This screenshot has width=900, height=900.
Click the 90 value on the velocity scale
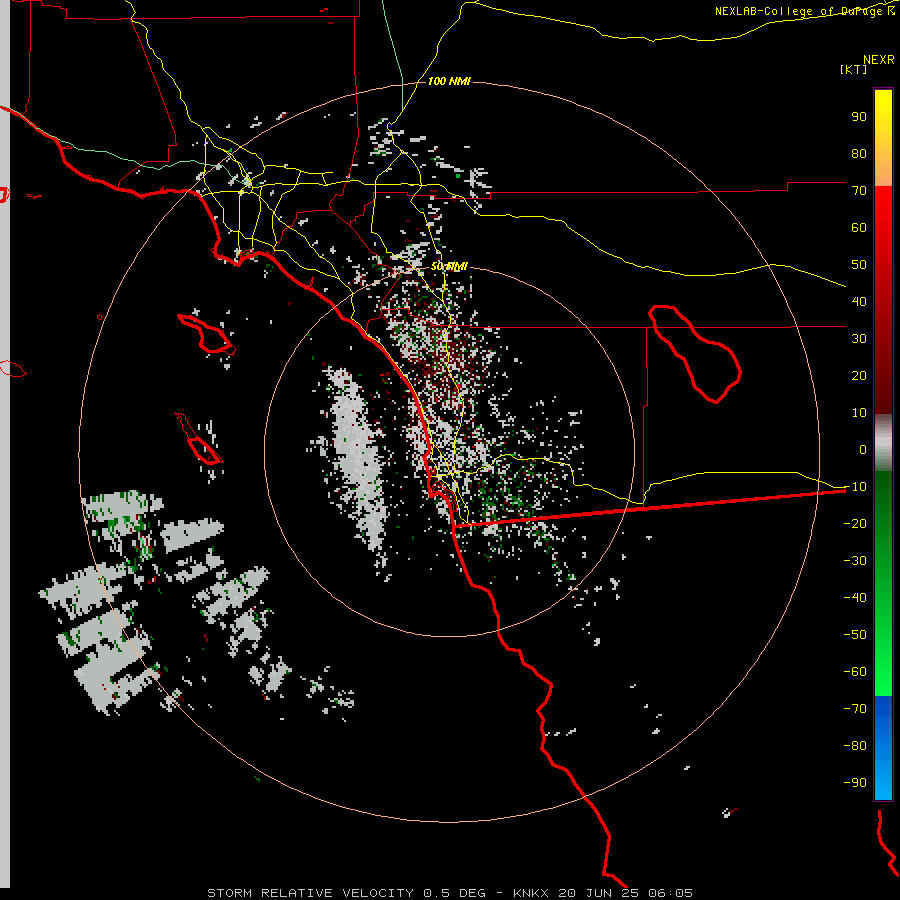[x=859, y=117]
